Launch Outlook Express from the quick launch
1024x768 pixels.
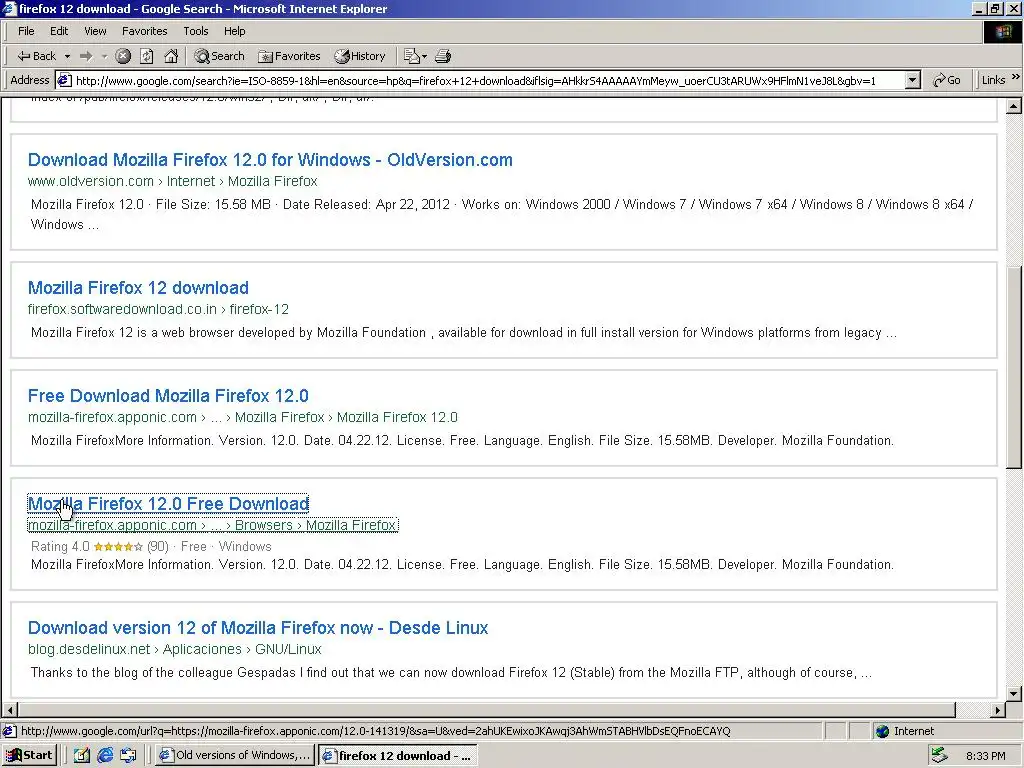tap(128, 756)
